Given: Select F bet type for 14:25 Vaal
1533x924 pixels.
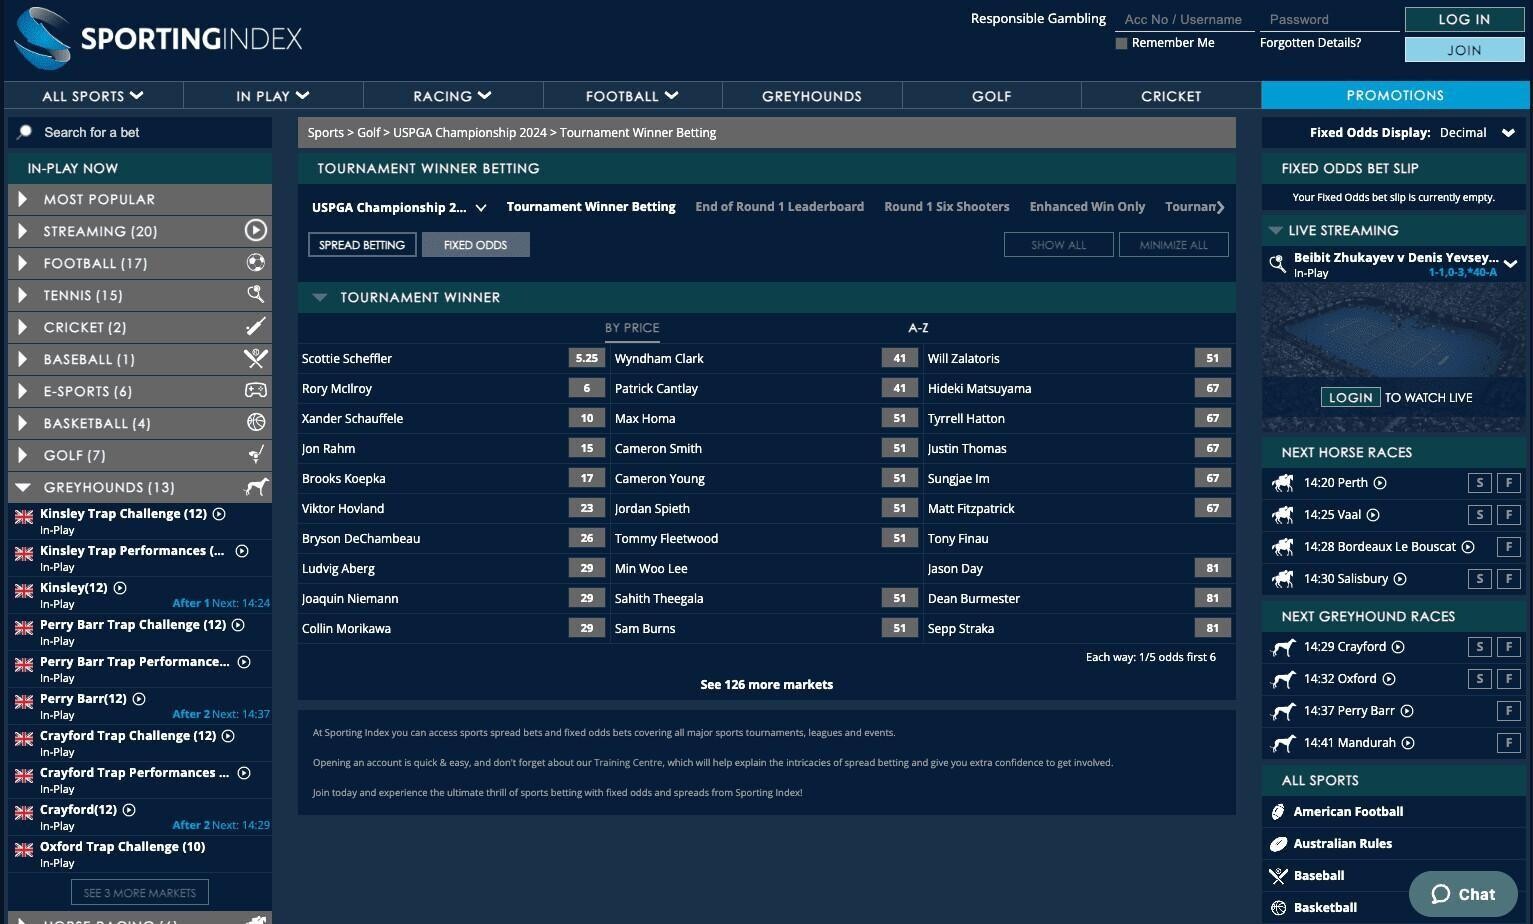Looking at the screenshot, I should pyautogui.click(x=1509, y=515).
